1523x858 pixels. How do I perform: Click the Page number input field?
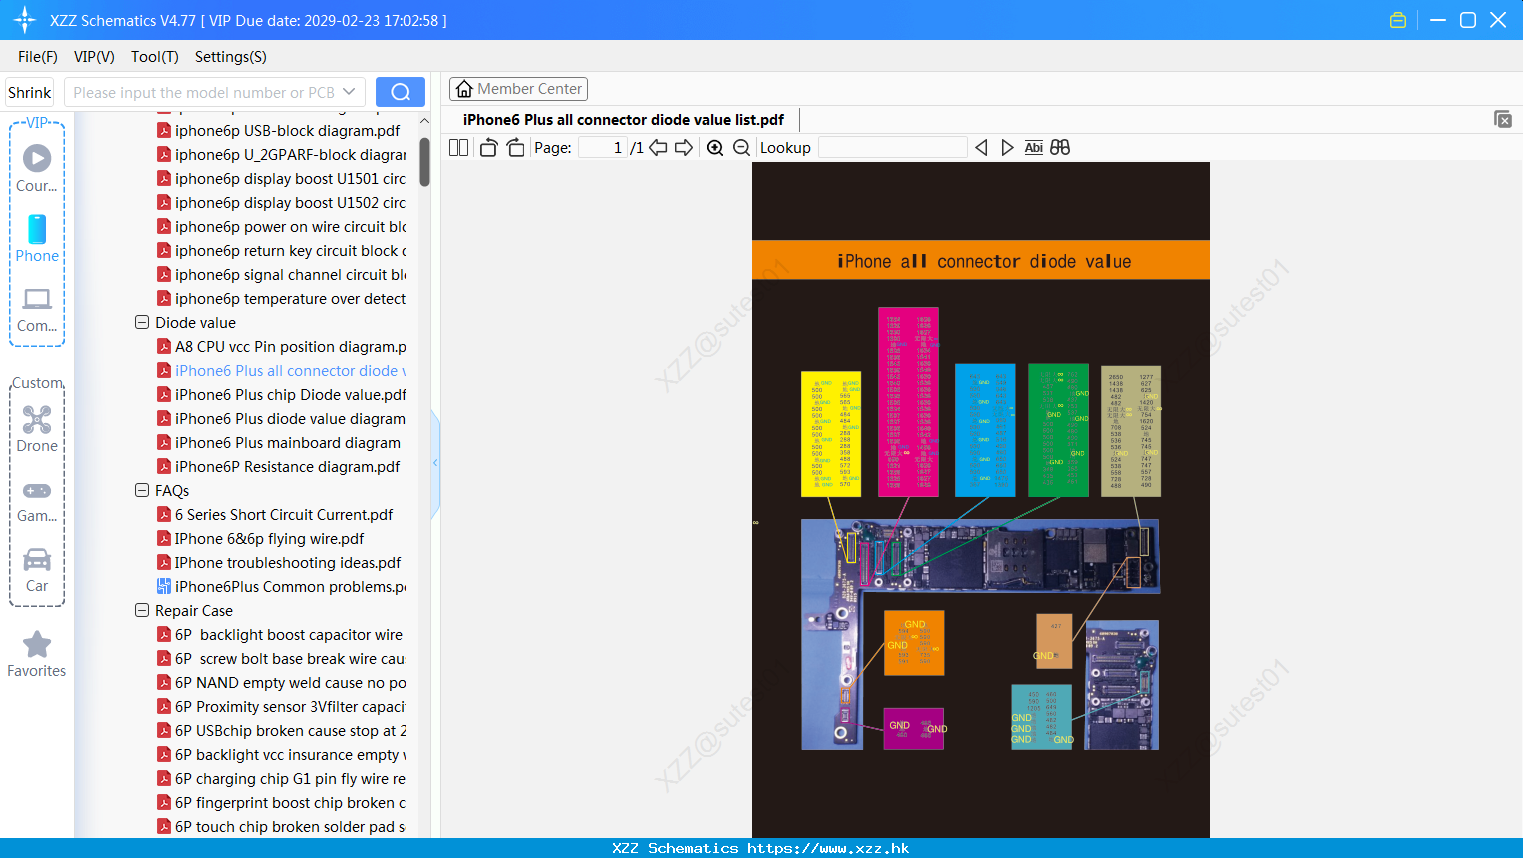(603, 148)
